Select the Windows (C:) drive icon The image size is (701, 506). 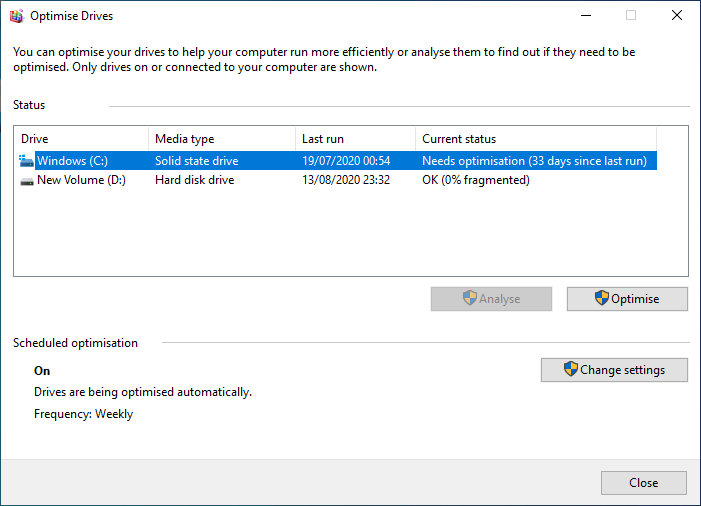coord(26,161)
